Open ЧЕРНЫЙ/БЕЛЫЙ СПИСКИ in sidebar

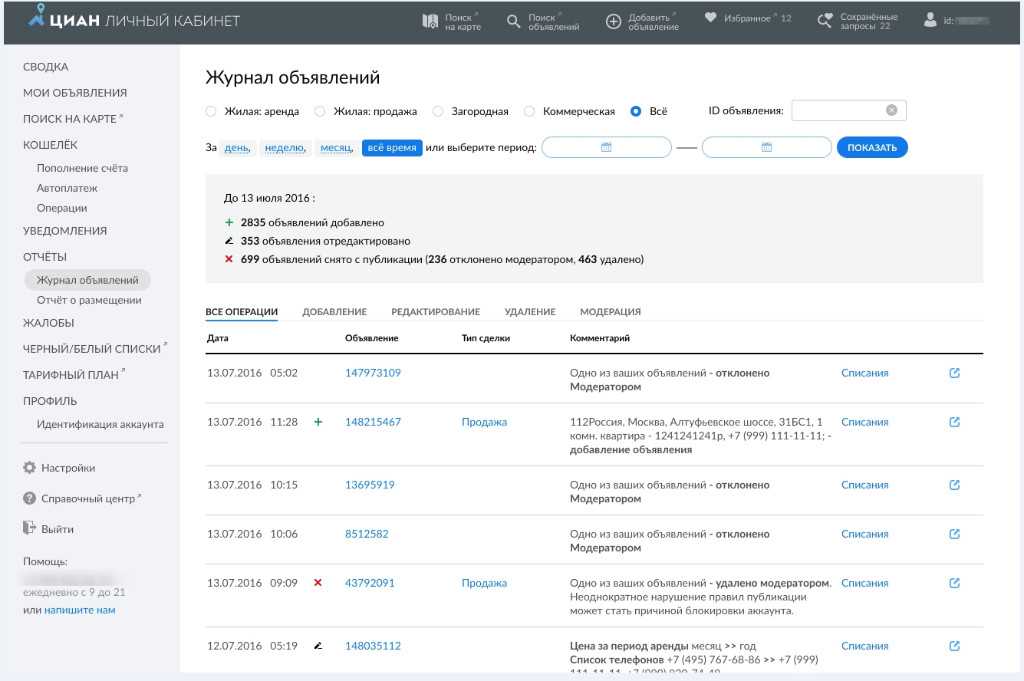point(91,349)
